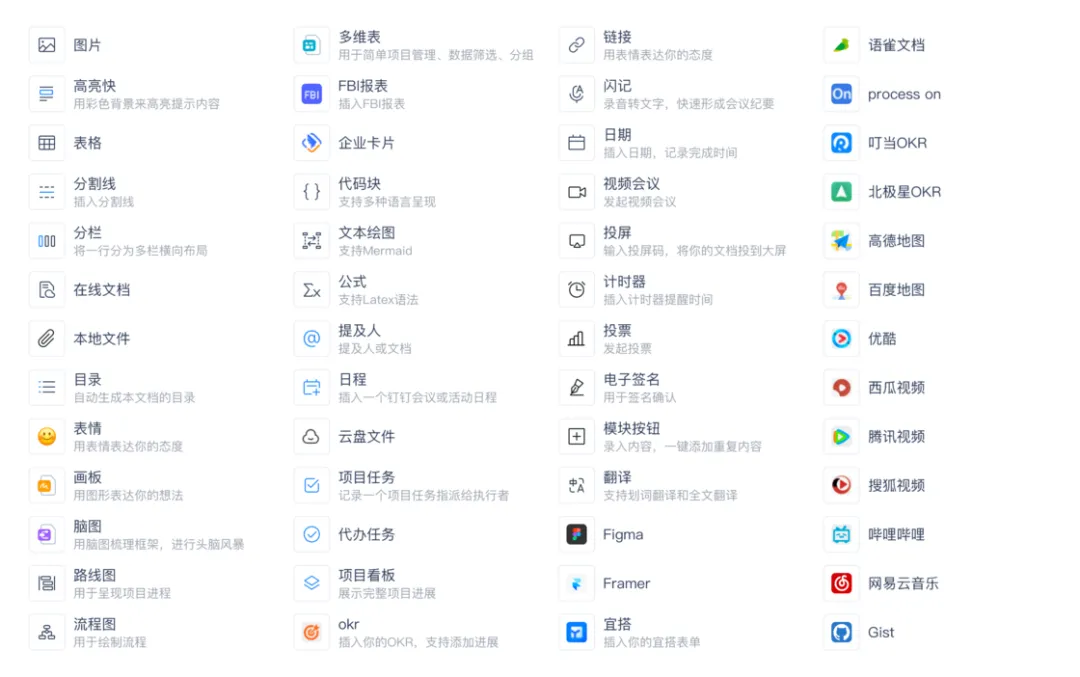
Task: Open the Gist GitHub icon
Action: [841, 632]
